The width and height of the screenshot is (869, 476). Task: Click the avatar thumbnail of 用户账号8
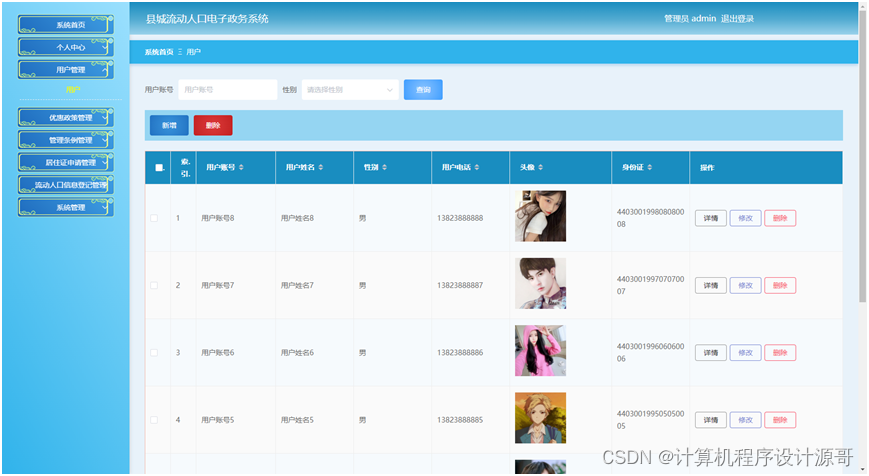540,216
